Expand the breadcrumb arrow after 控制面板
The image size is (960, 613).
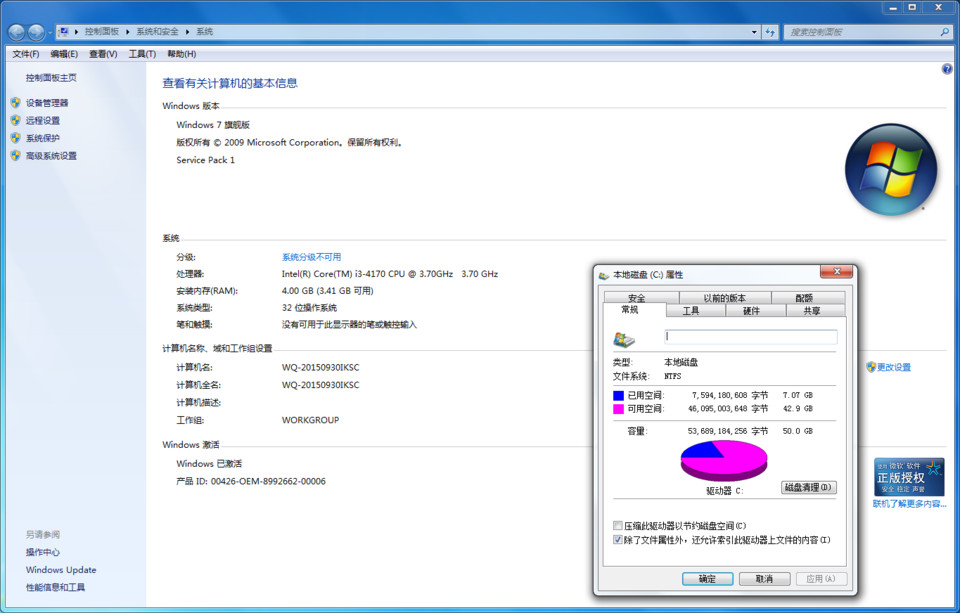click(x=128, y=32)
